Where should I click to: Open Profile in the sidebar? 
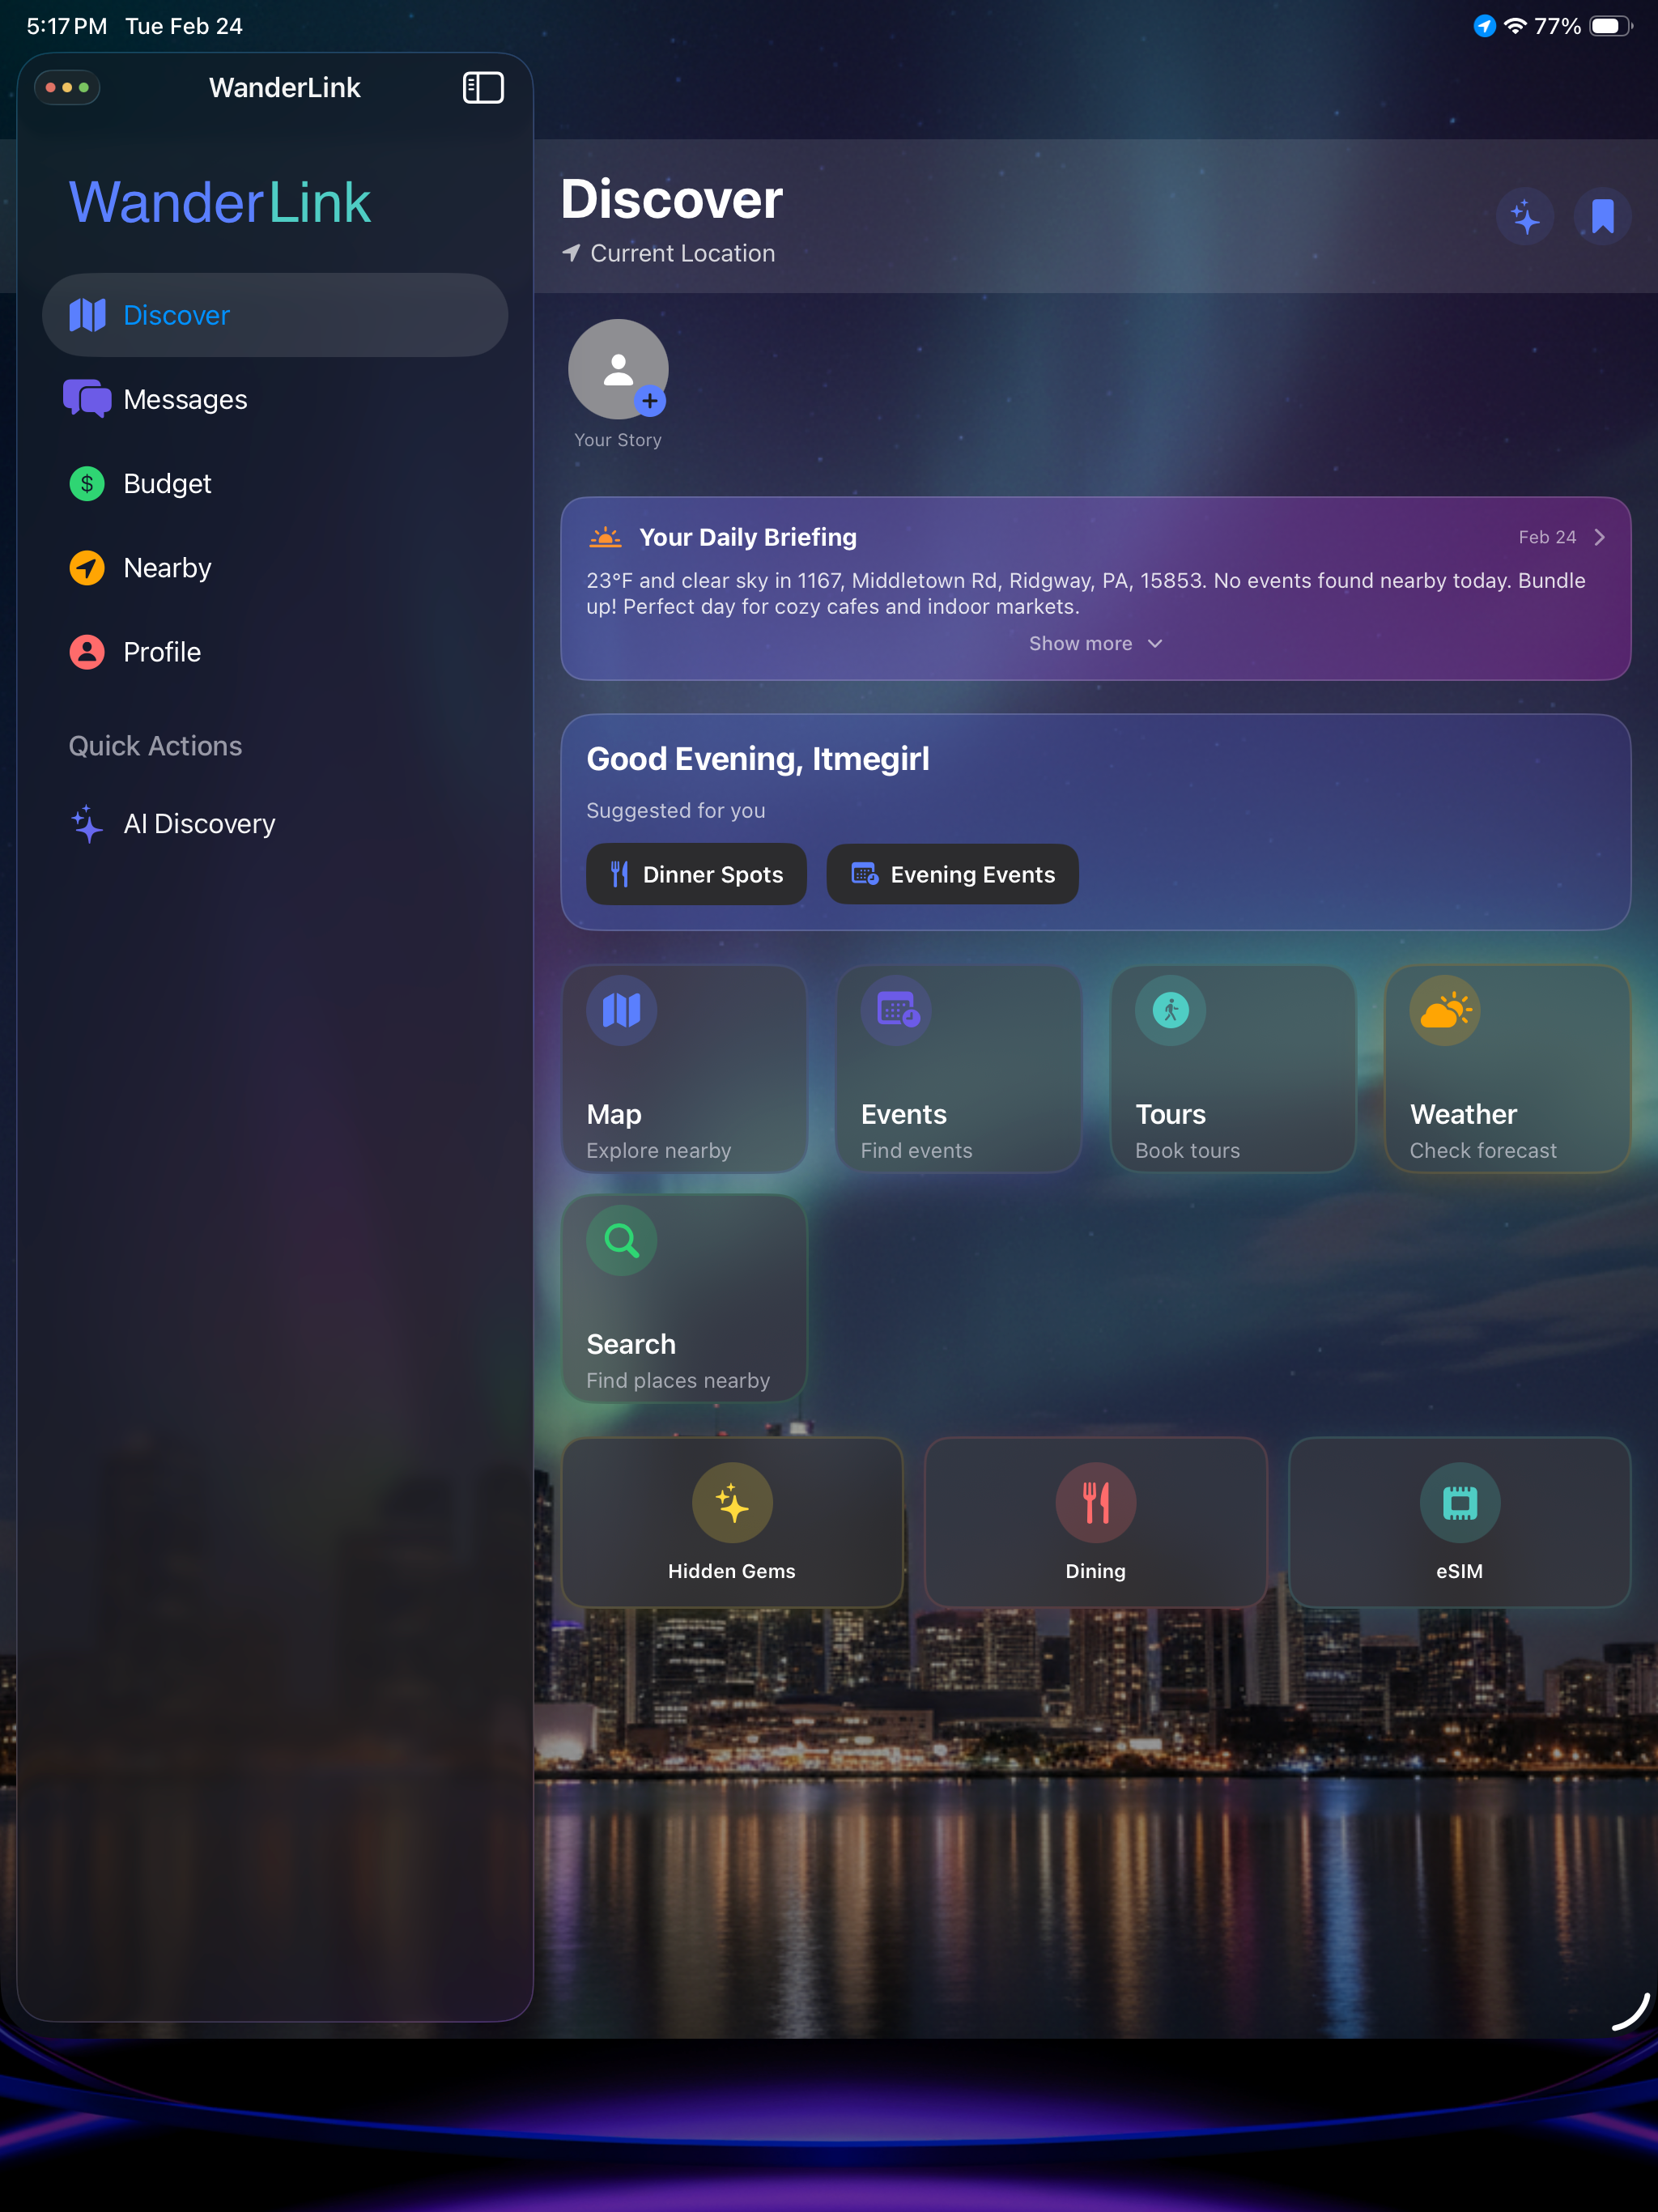275,651
